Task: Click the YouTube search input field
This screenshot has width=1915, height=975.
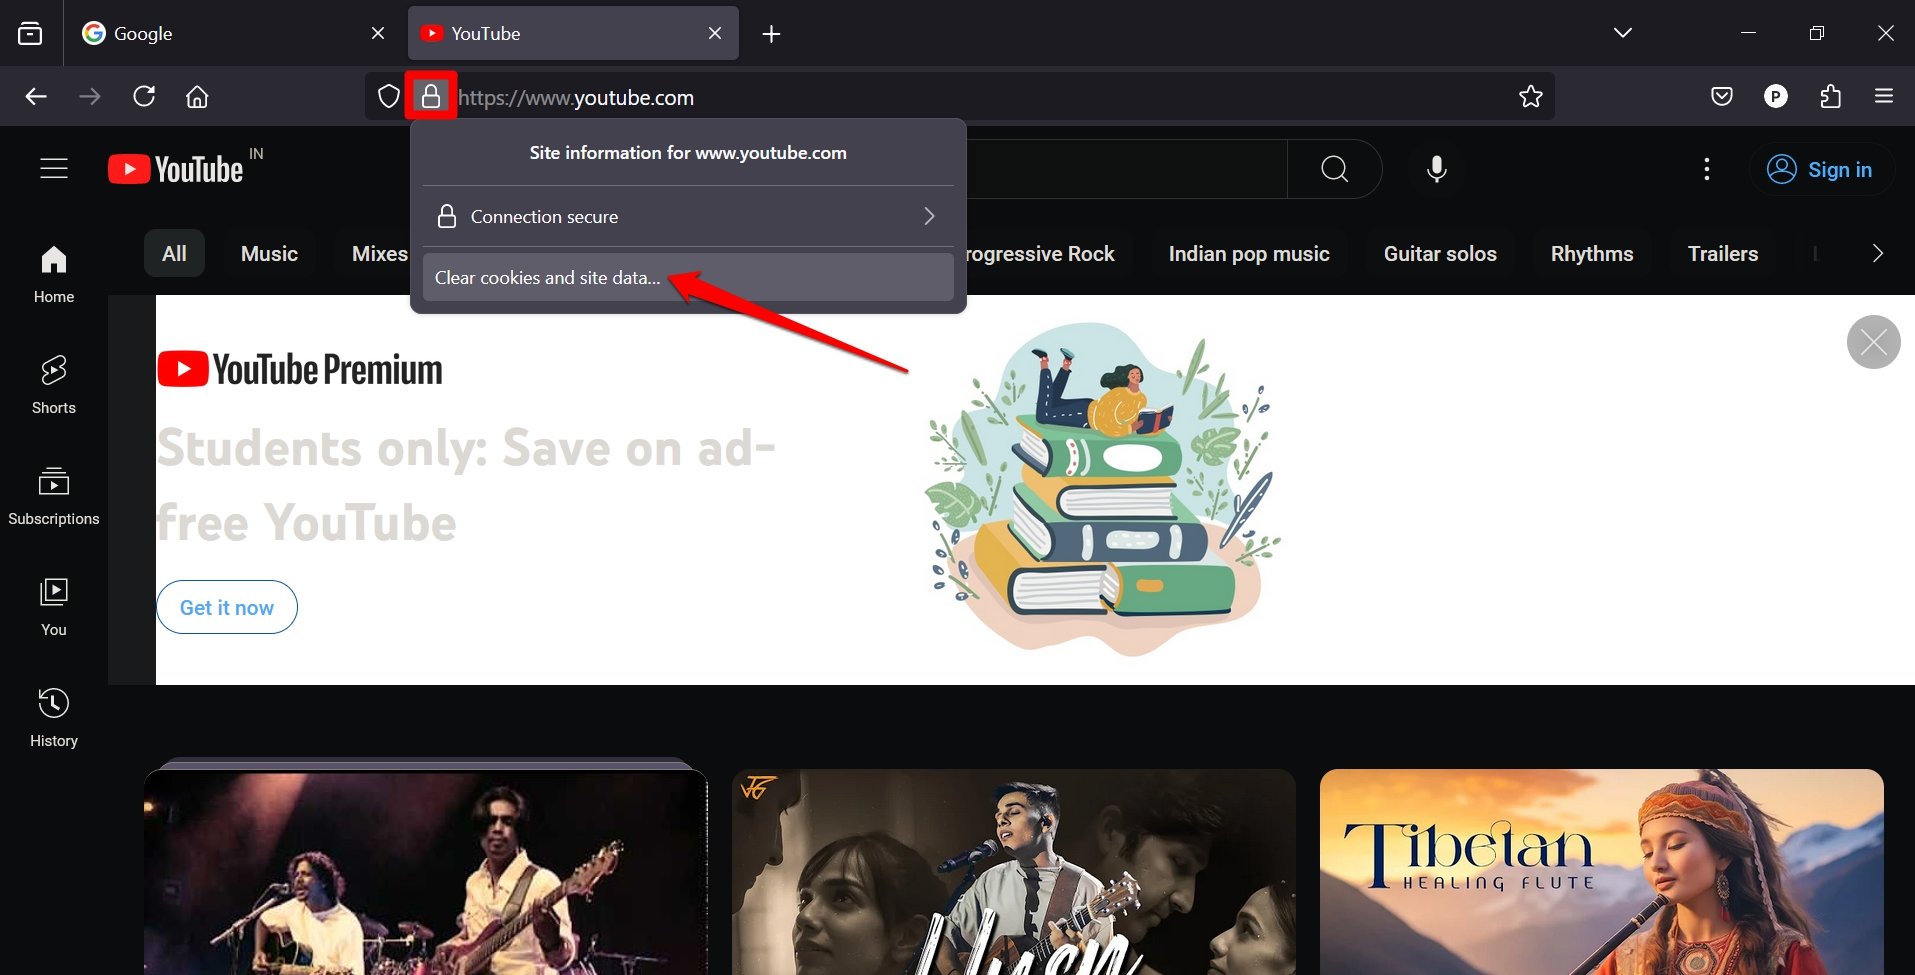Action: coord(1126,169)
